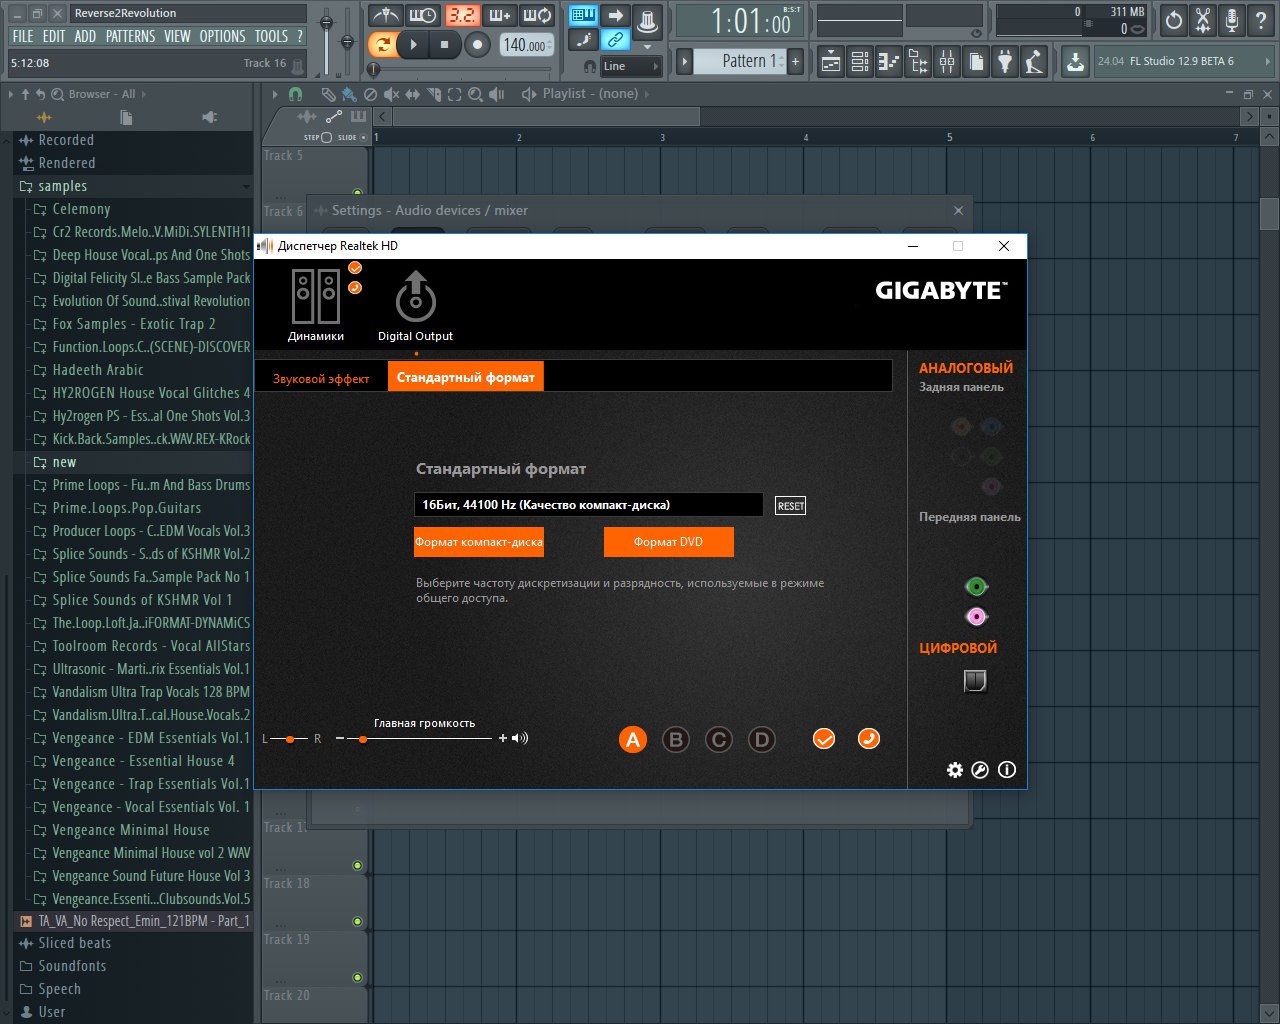Image resolution: width=1280 pixels, height=1024 pixels.
Task: Click the pink front panel audio jack
Action: tap(976, 617)
